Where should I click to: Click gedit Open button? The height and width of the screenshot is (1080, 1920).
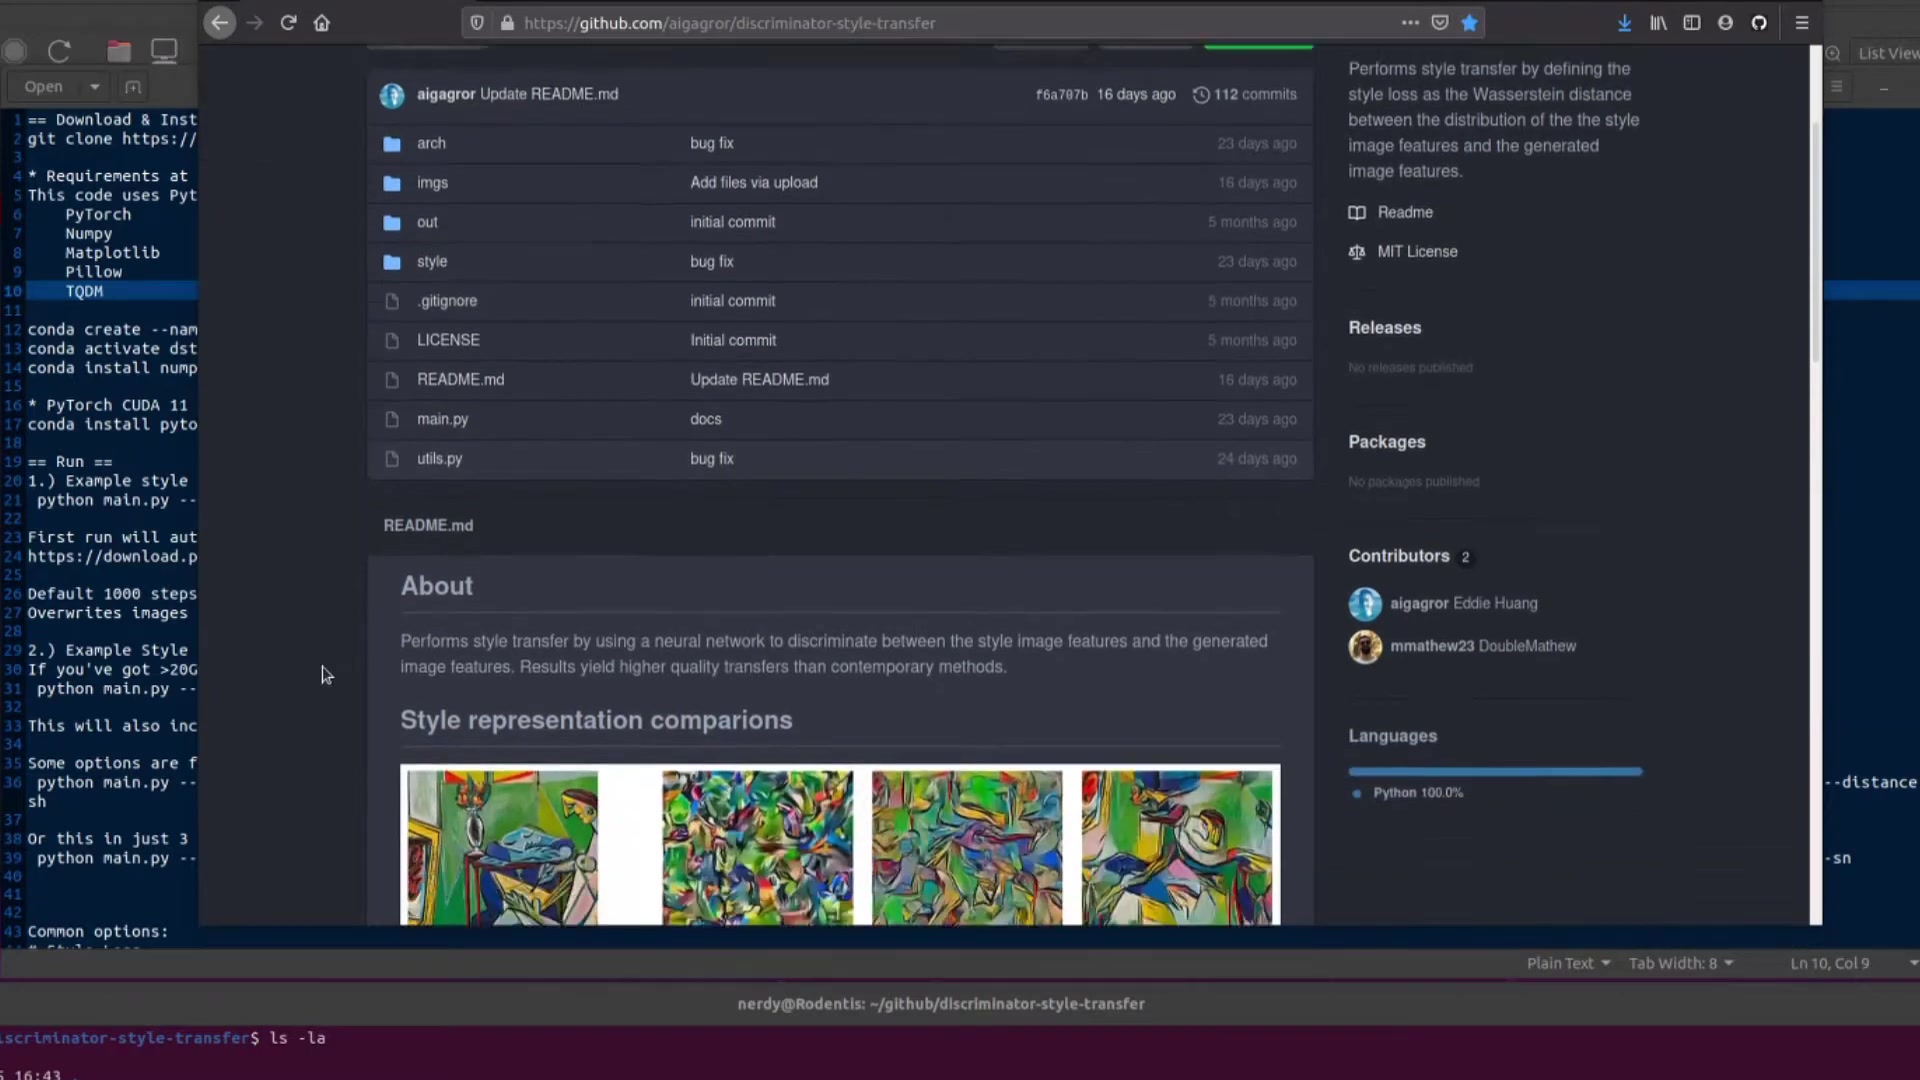click(43, 87)
